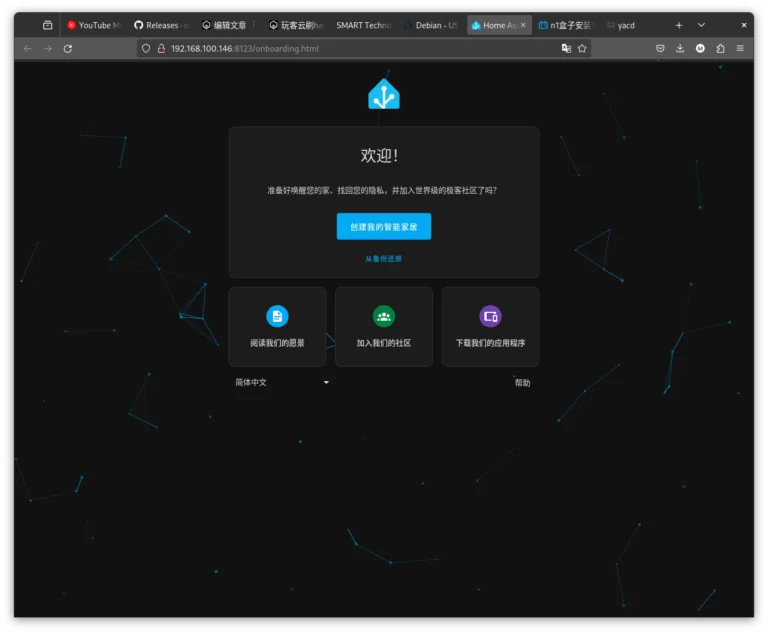The image size is (768, 633).
Task: Switch to the SMART Techno tab
Action: pyautogui.click(x=363, y=25)
